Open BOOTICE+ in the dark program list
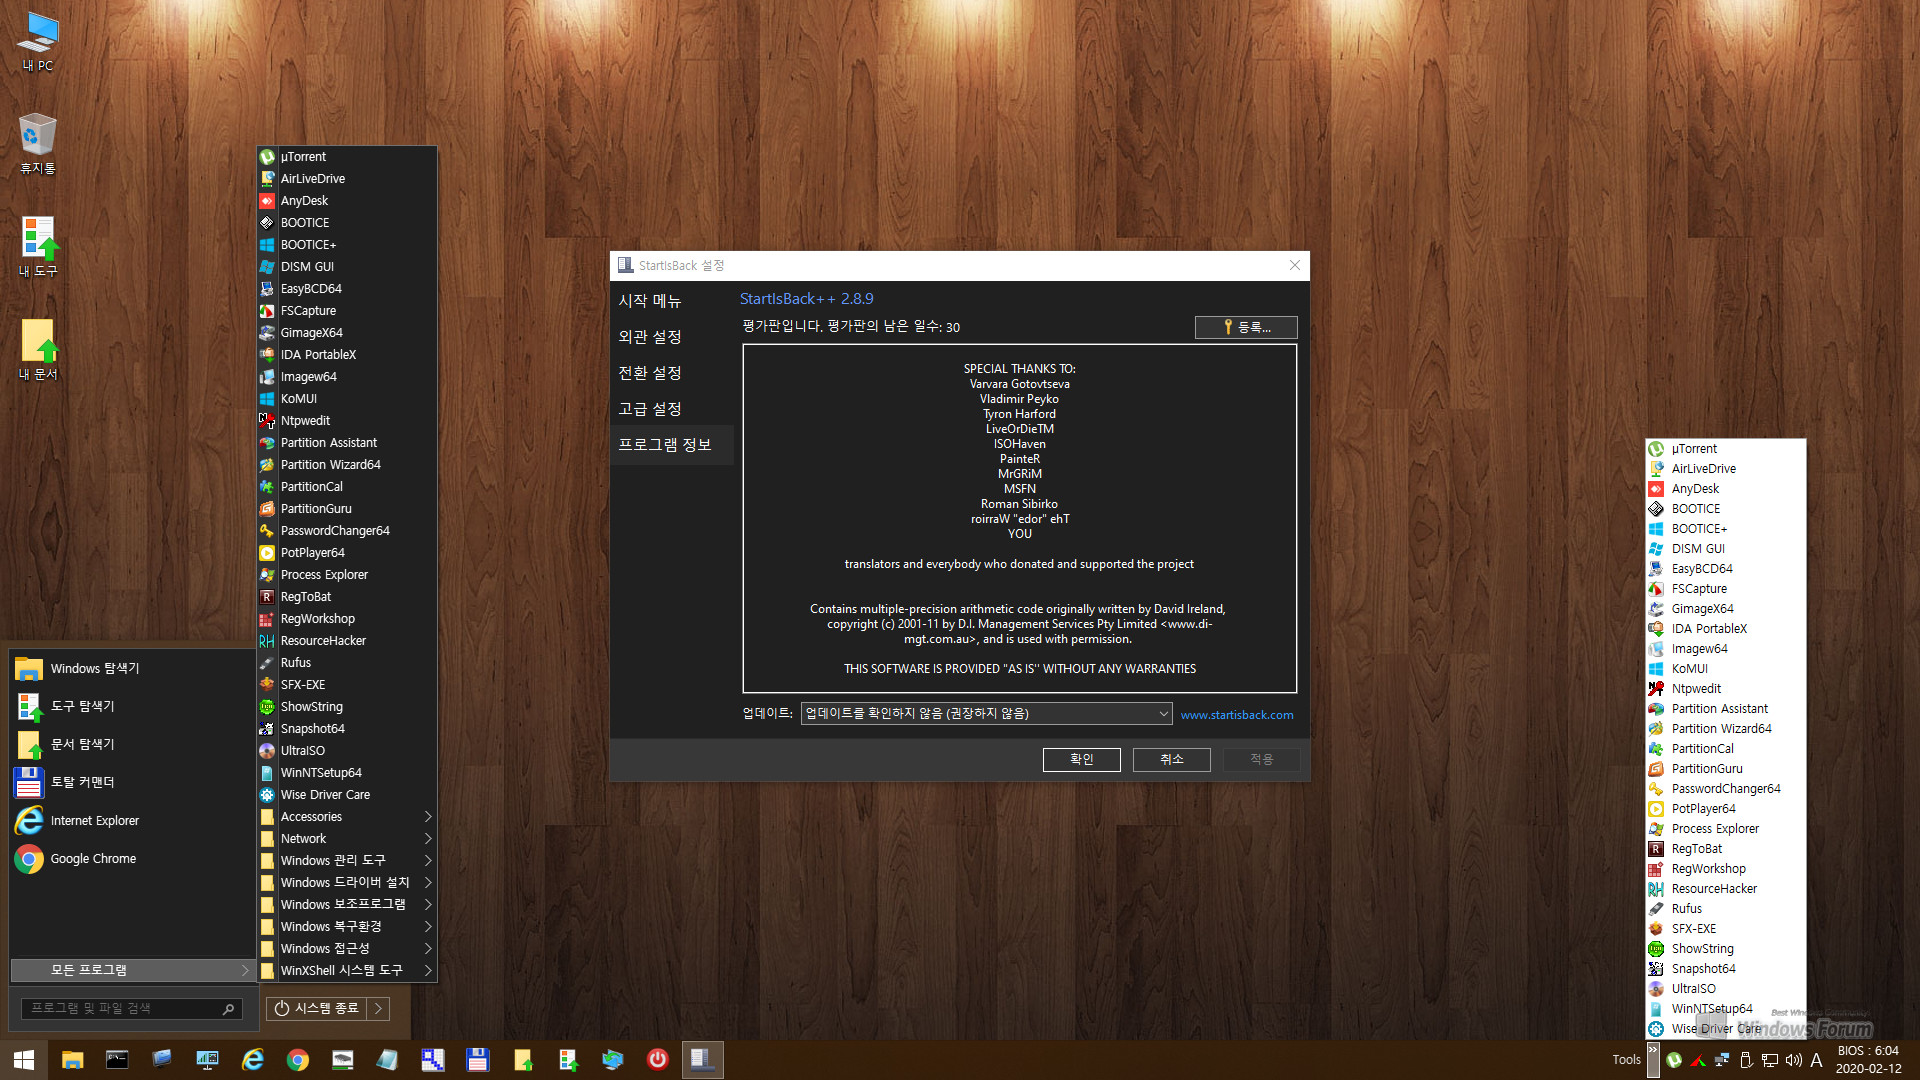 pyautogui.click(x=347, y=245)
